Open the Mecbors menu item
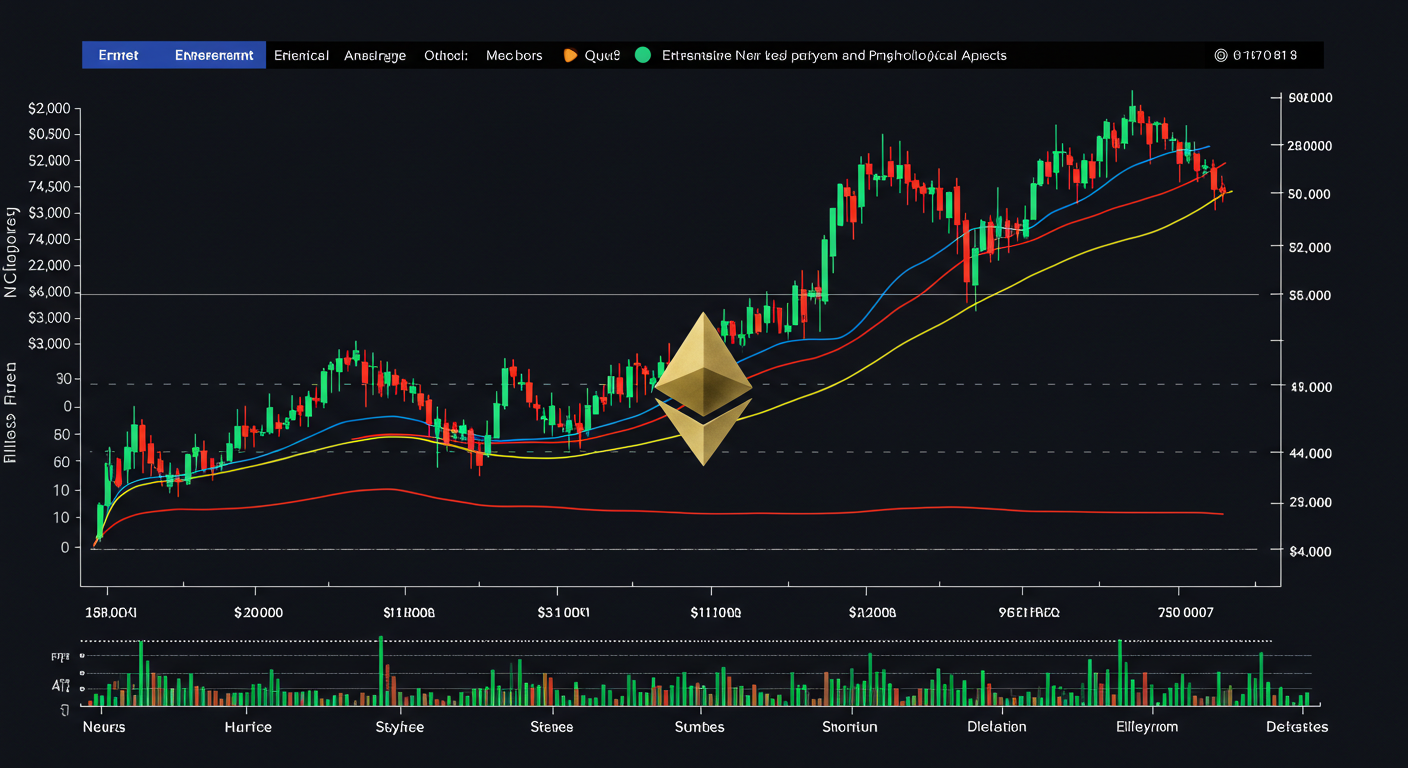Image resolution: width=1408 pixels, height=768 pixels. (x=514, y=55)
